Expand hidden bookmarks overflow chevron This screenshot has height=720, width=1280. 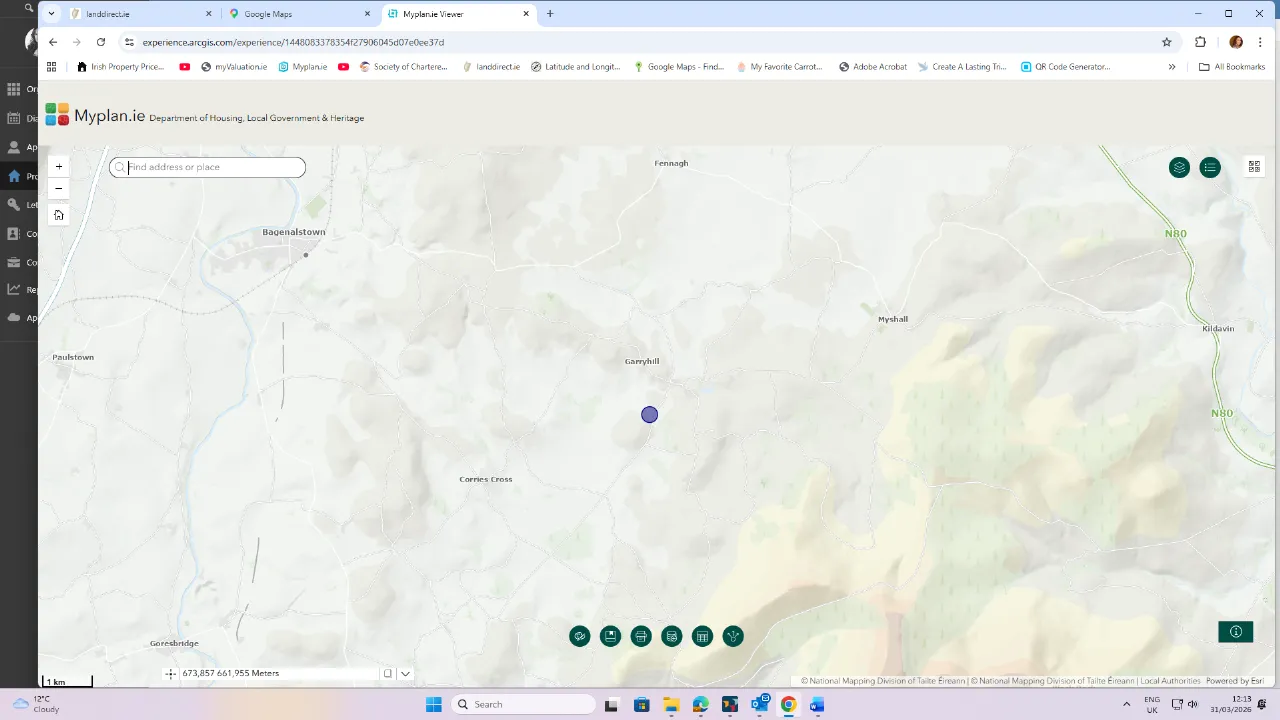1172,67
